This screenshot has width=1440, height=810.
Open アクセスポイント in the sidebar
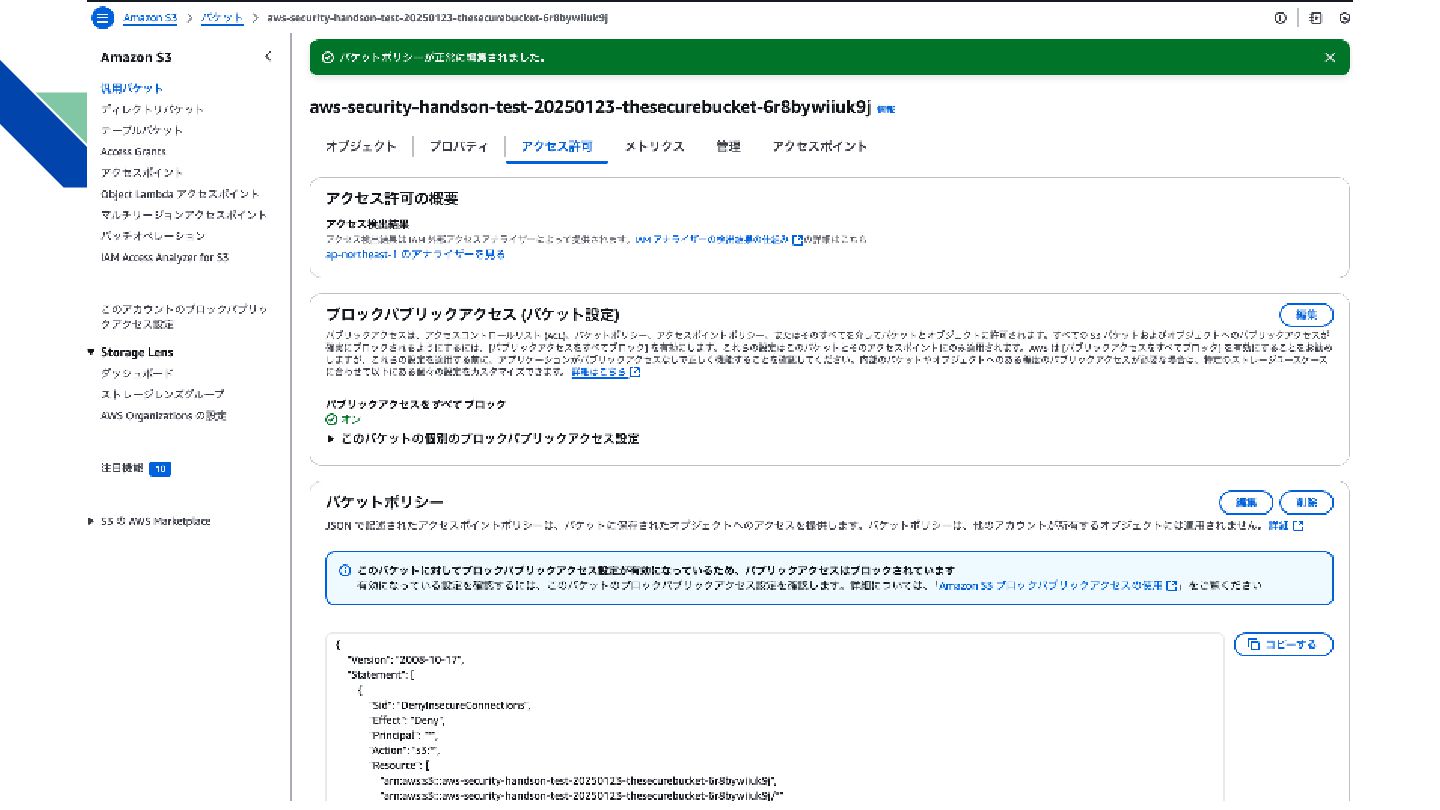(142, 172)
